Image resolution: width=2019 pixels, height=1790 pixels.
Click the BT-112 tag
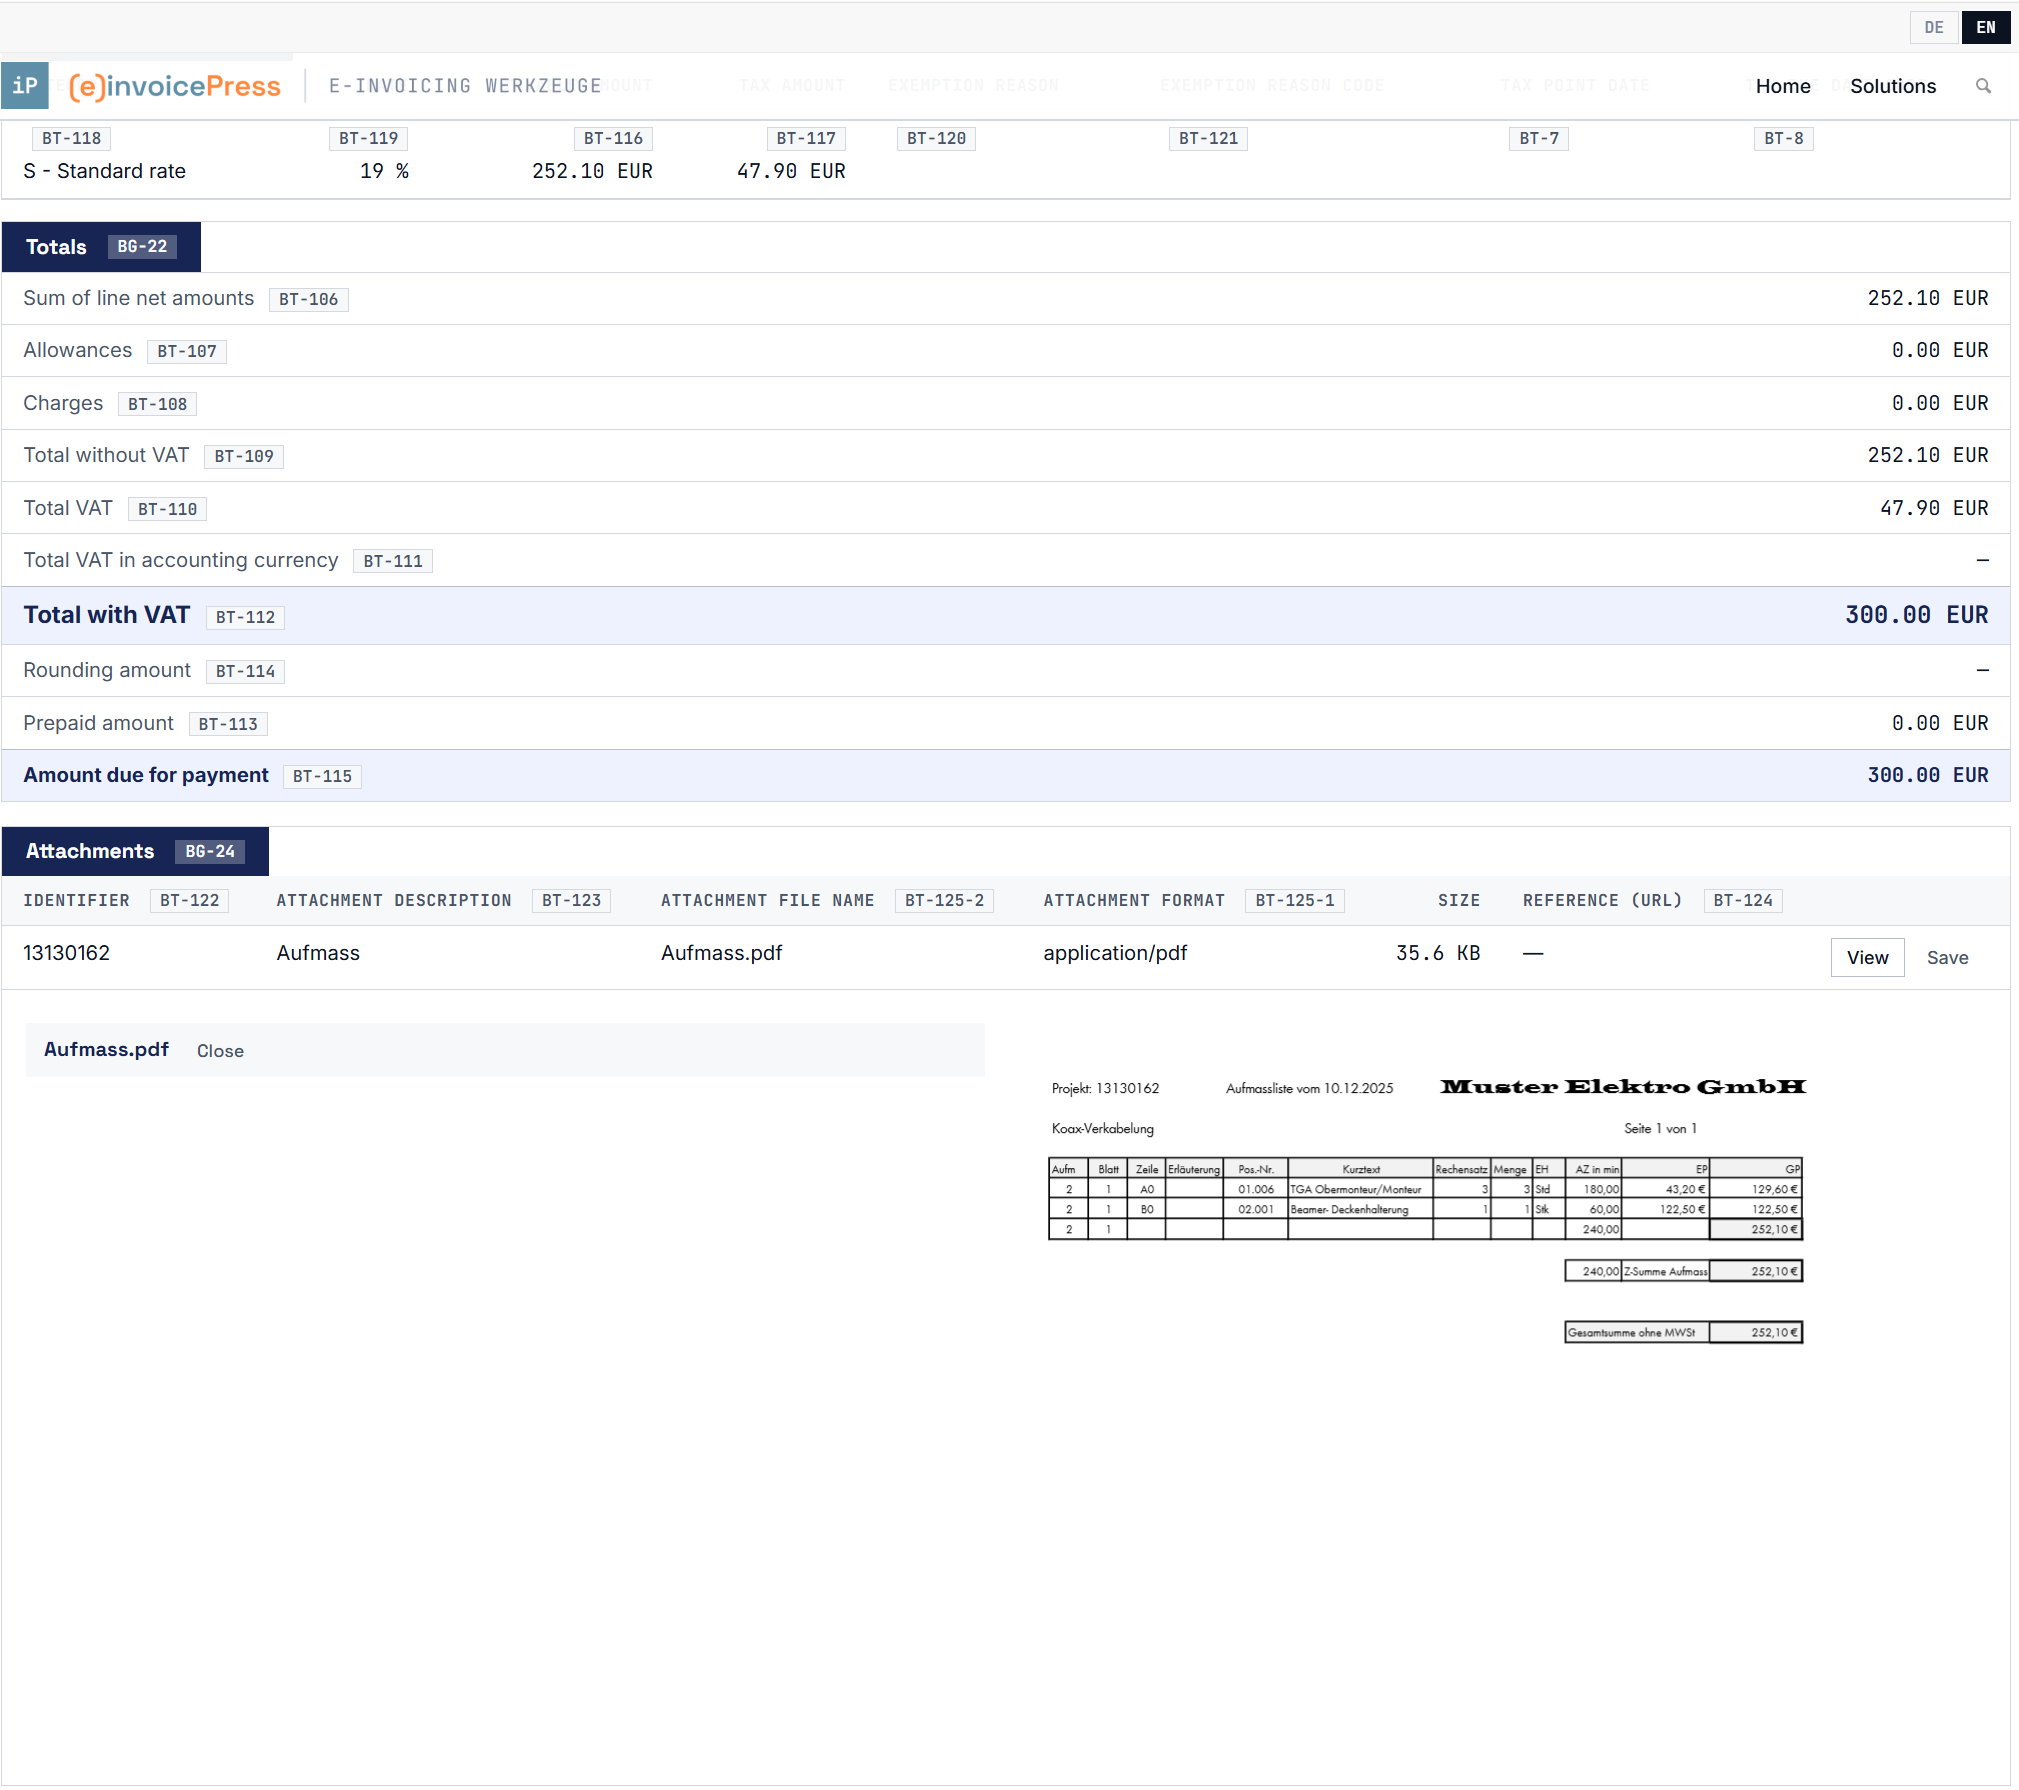(245, 617)
